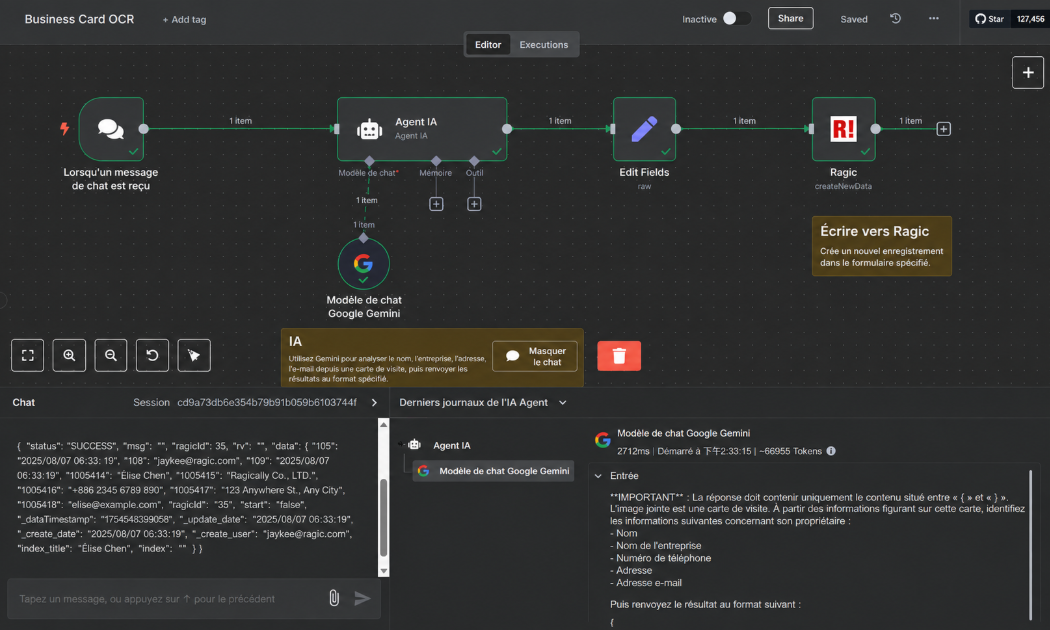
Task: Click the Saved status text
Action: [x=854, y=19]
